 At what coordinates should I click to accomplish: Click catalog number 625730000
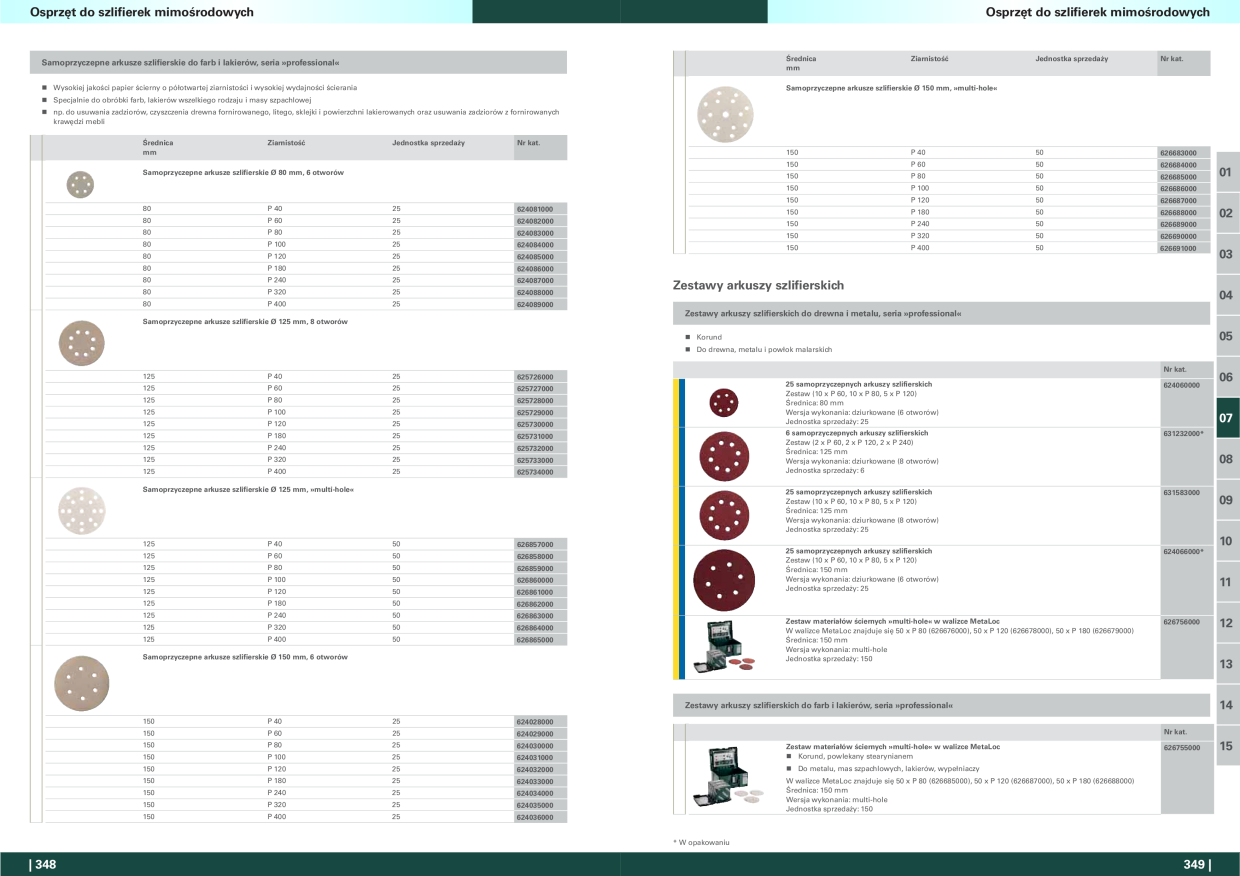[535, 424]
